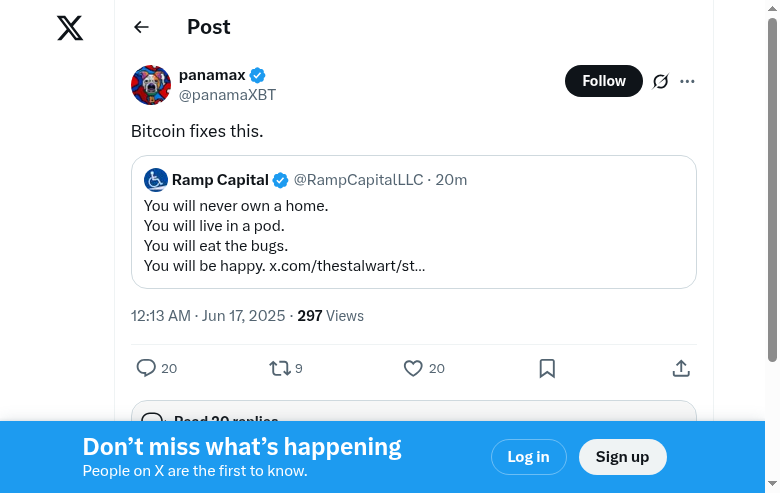Like the Bitcoin fixes this post

[413, 368]
